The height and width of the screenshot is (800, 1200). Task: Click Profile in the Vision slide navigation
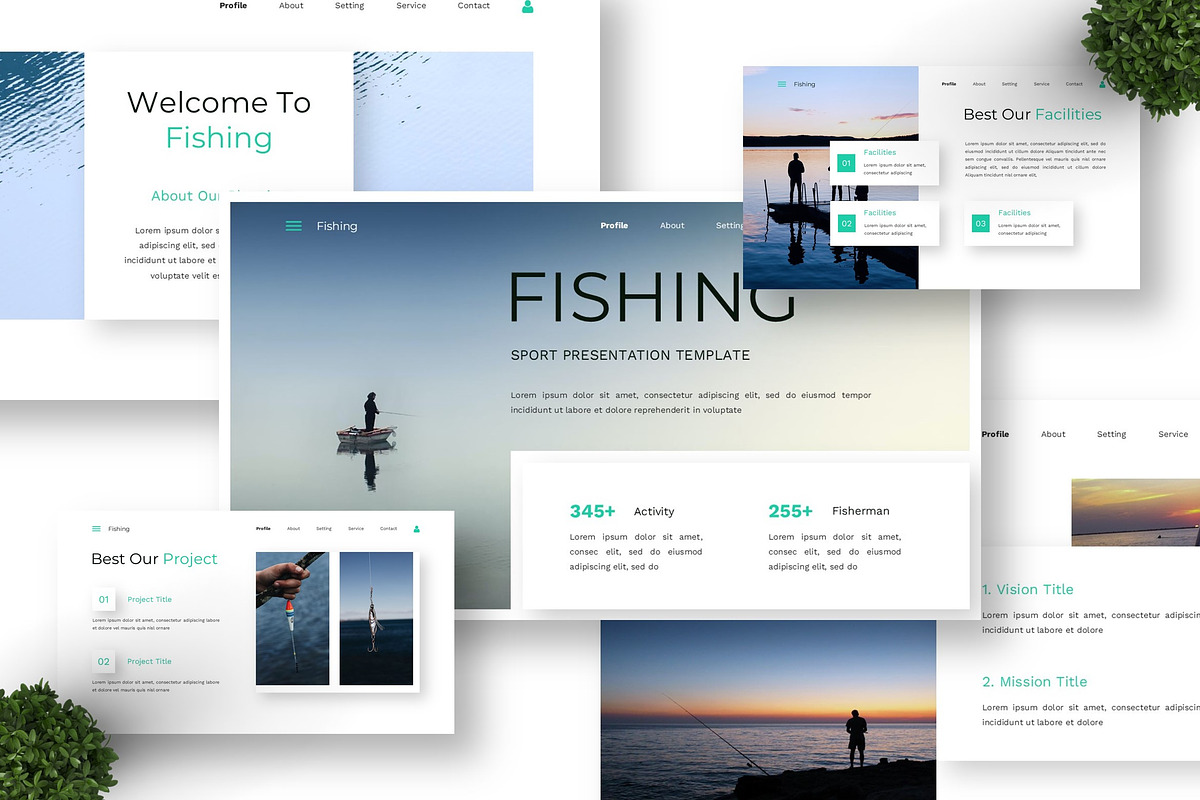click(995, 434)
